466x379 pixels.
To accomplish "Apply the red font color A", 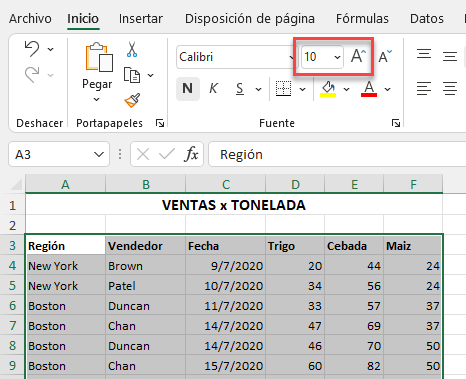I will 369,89.
